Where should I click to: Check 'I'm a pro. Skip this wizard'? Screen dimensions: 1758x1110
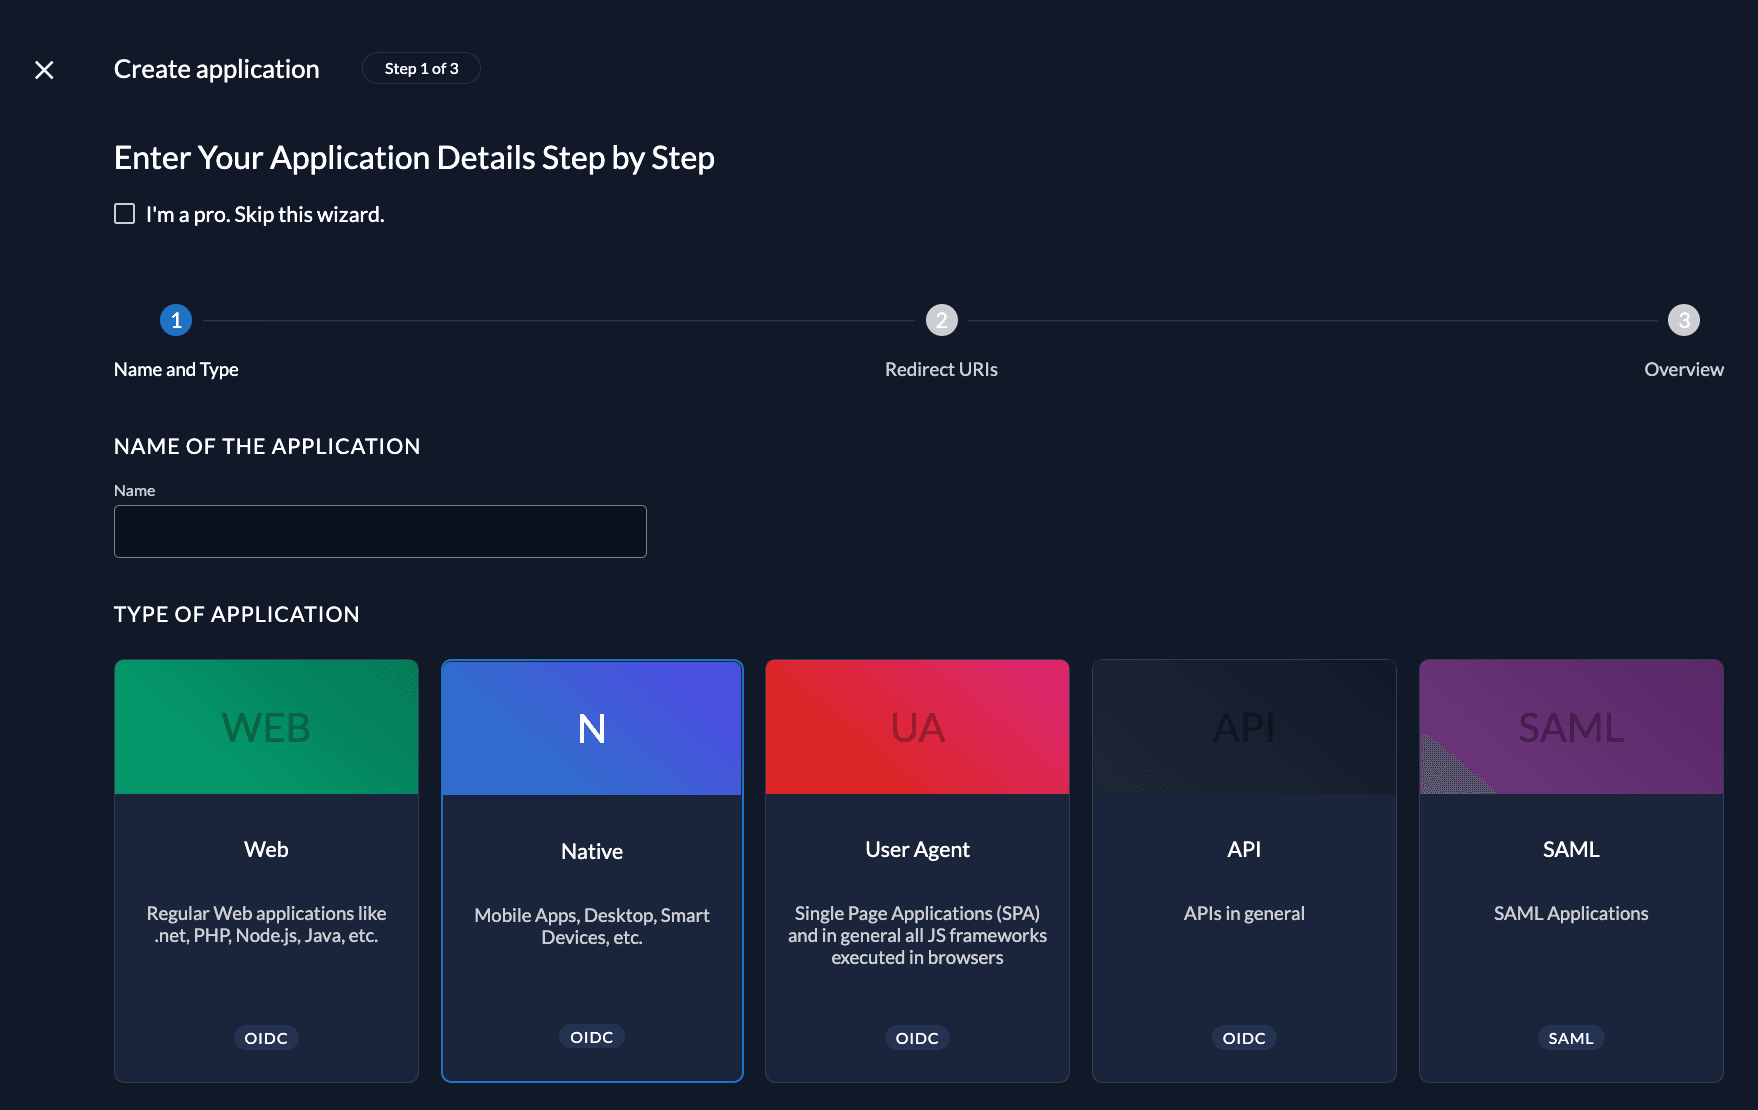pyautogui.click(x=123, y=212)
